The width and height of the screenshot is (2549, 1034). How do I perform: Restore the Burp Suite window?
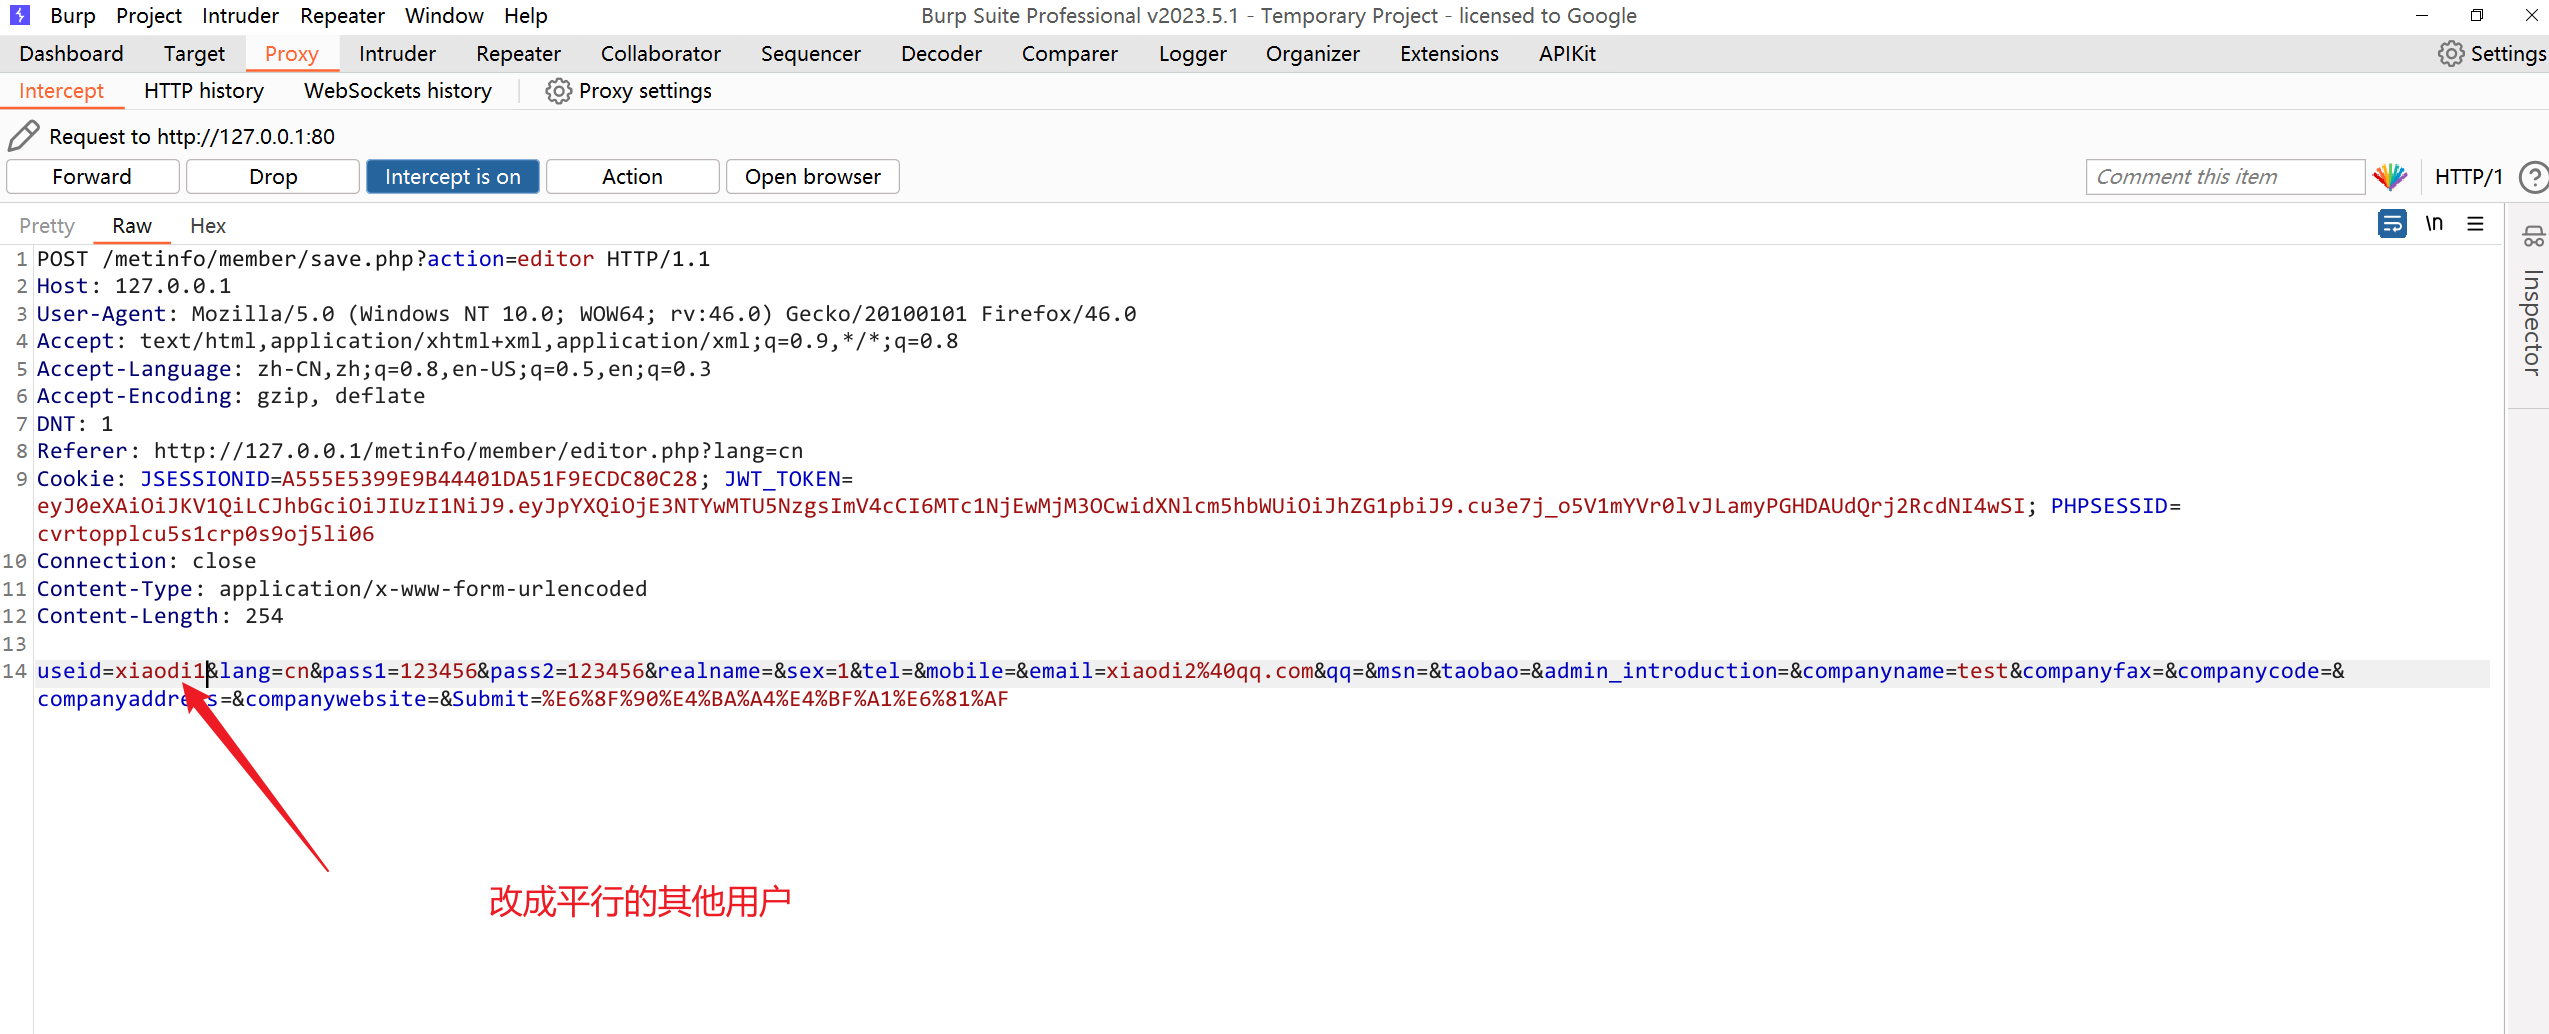tap(2477, 15)
